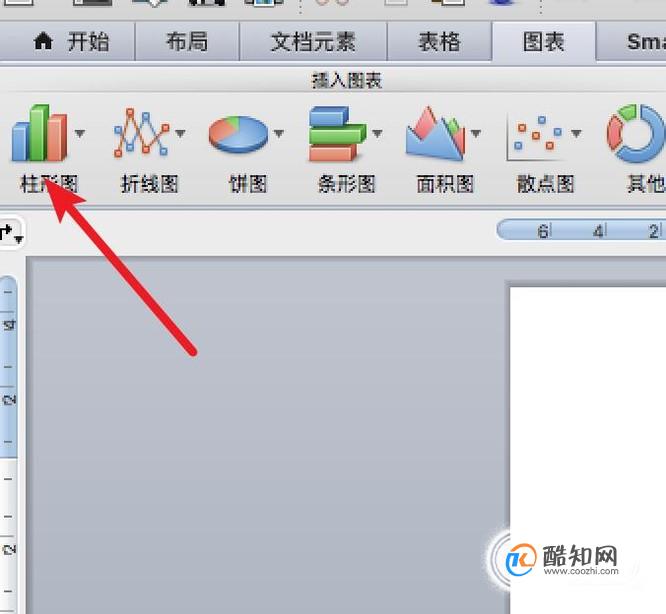Select the 图表 ribbon tab
Image resolution: width=666 pixels, height=614 pixels.
[544, 42]
